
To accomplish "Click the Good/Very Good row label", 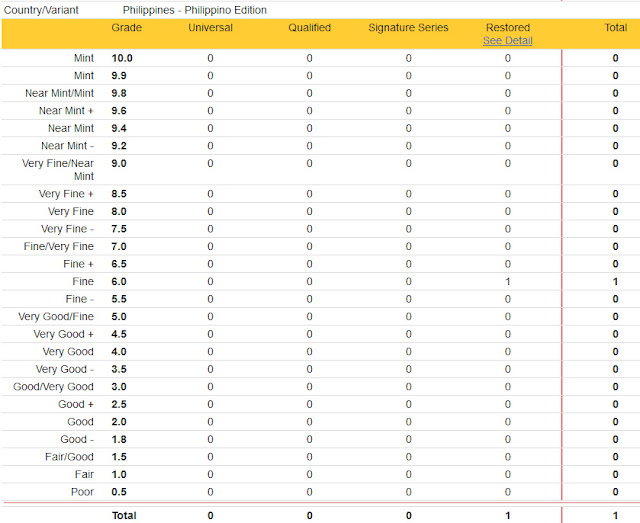I will [x=53, y=387].
